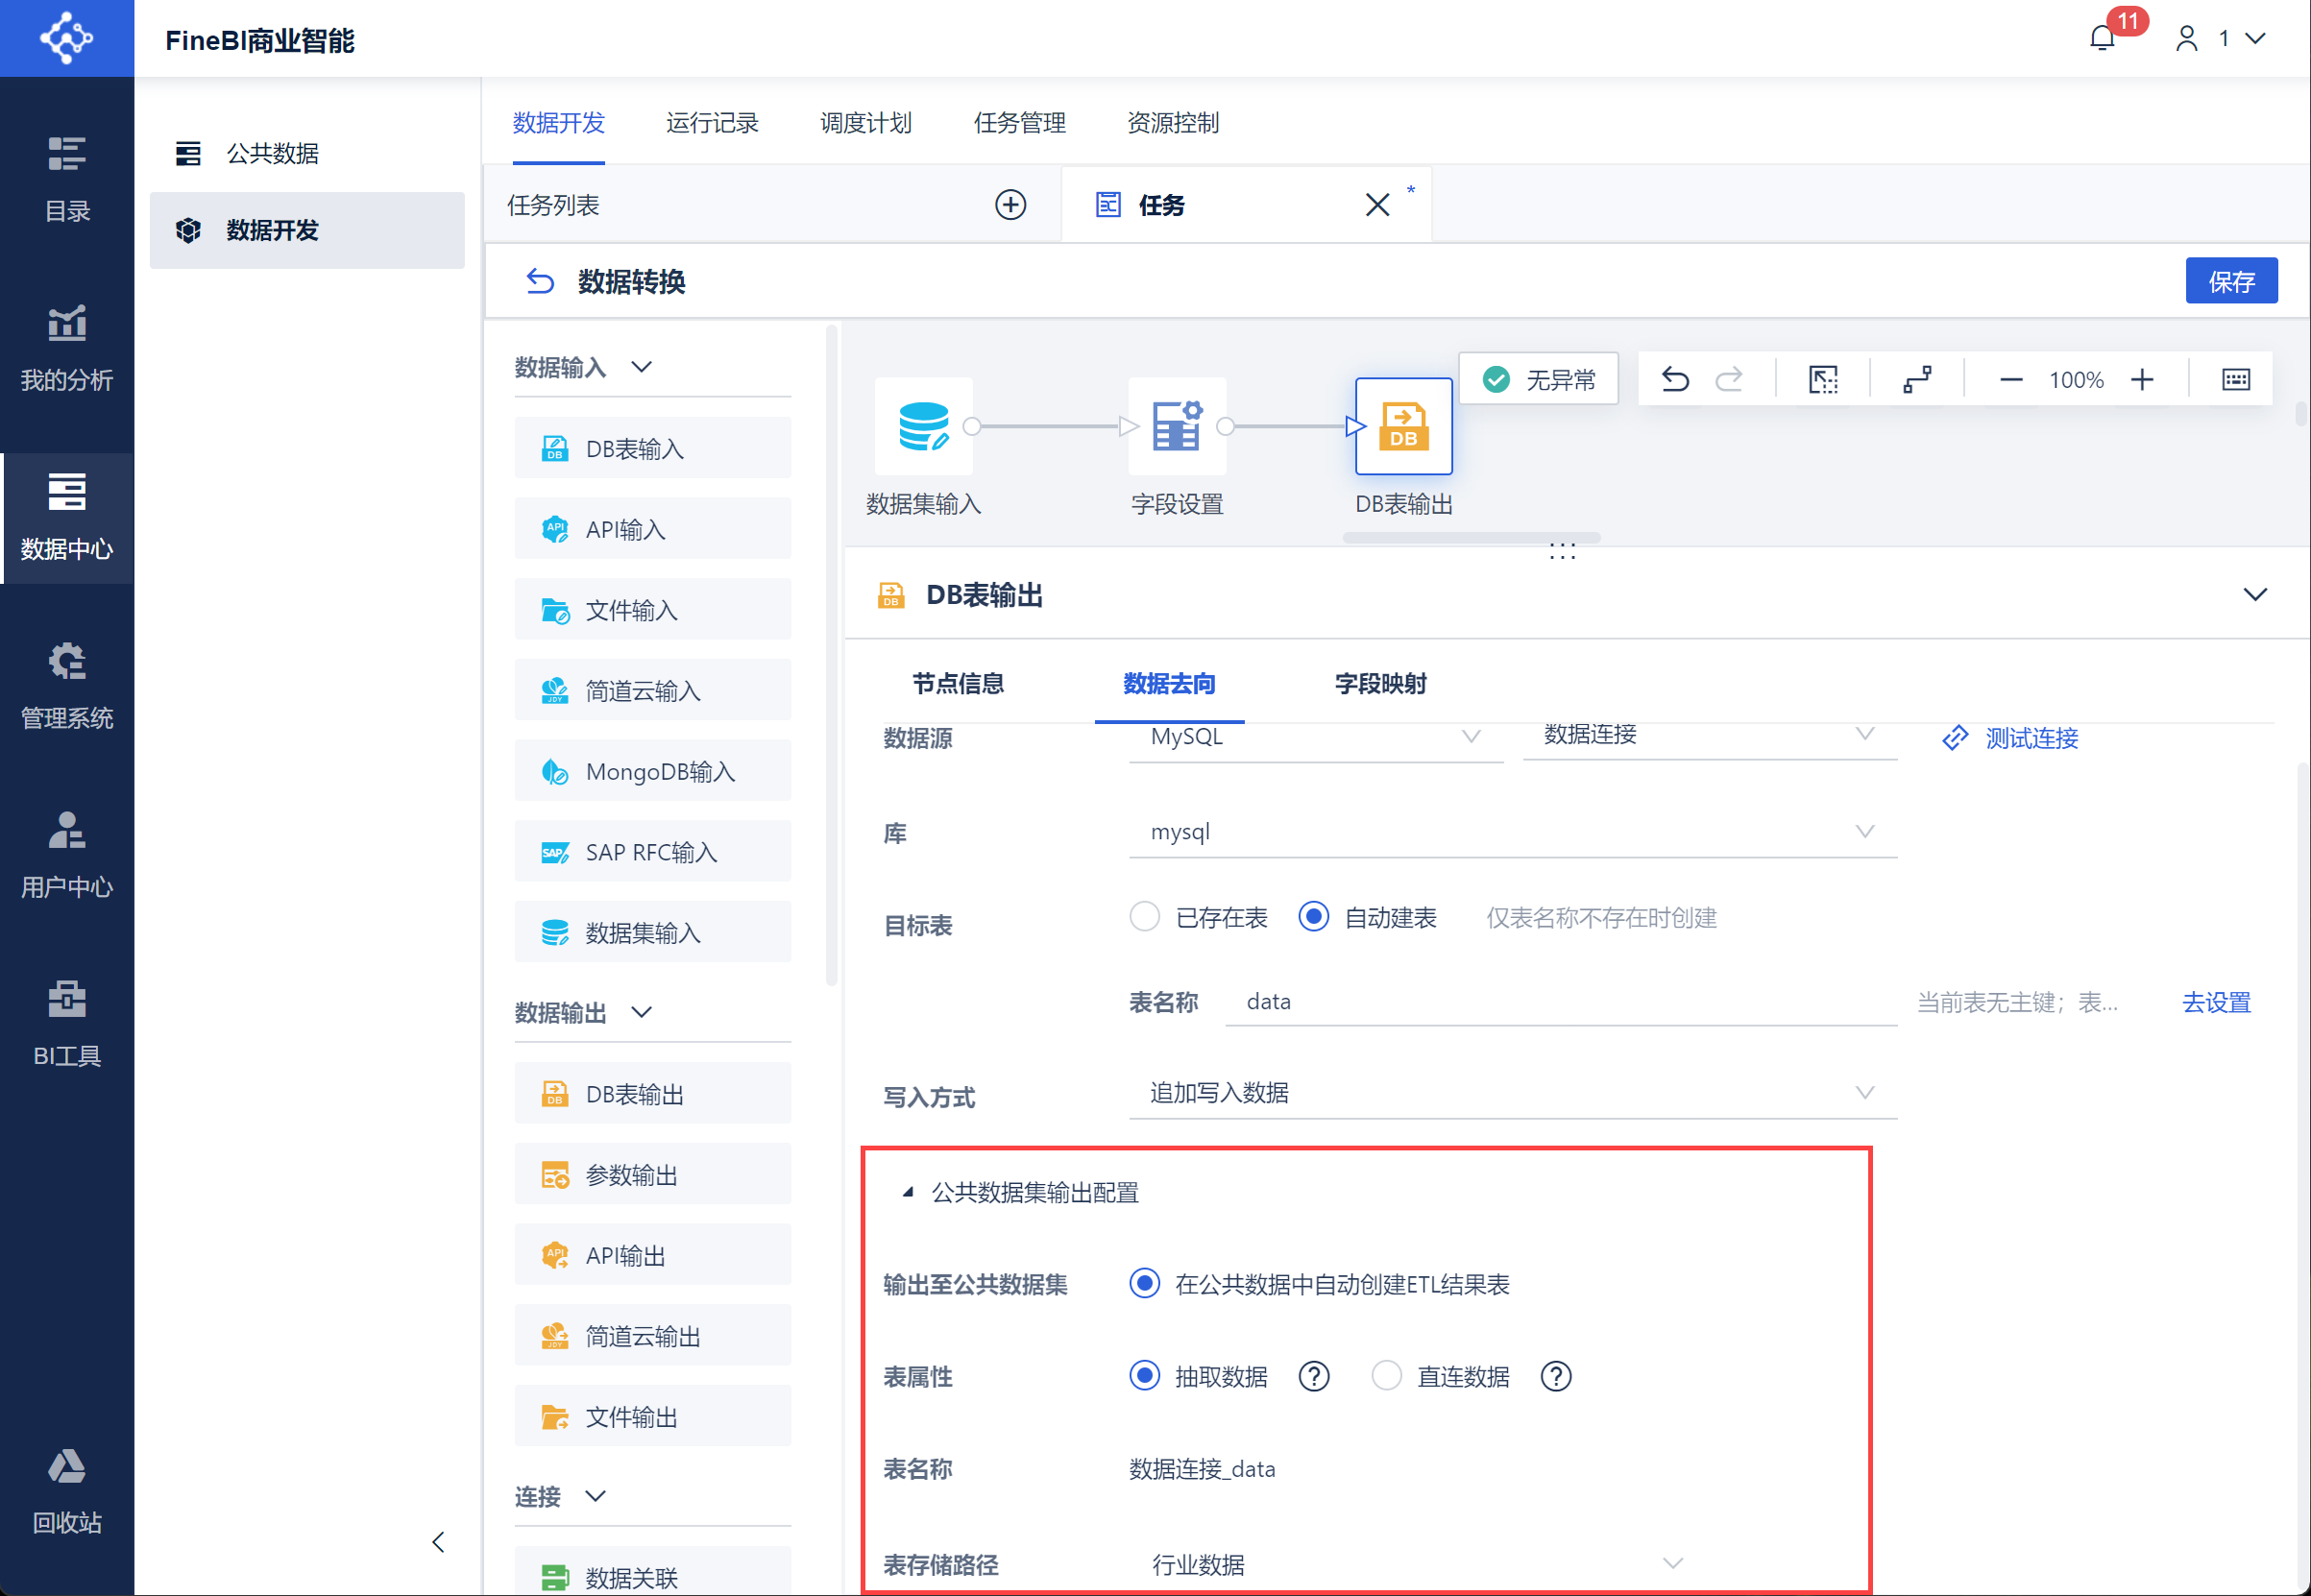The width and height of the screenshot is (2311, 1596).
Task: Select the 字段设置 node icon
Action: [1177, 427]
